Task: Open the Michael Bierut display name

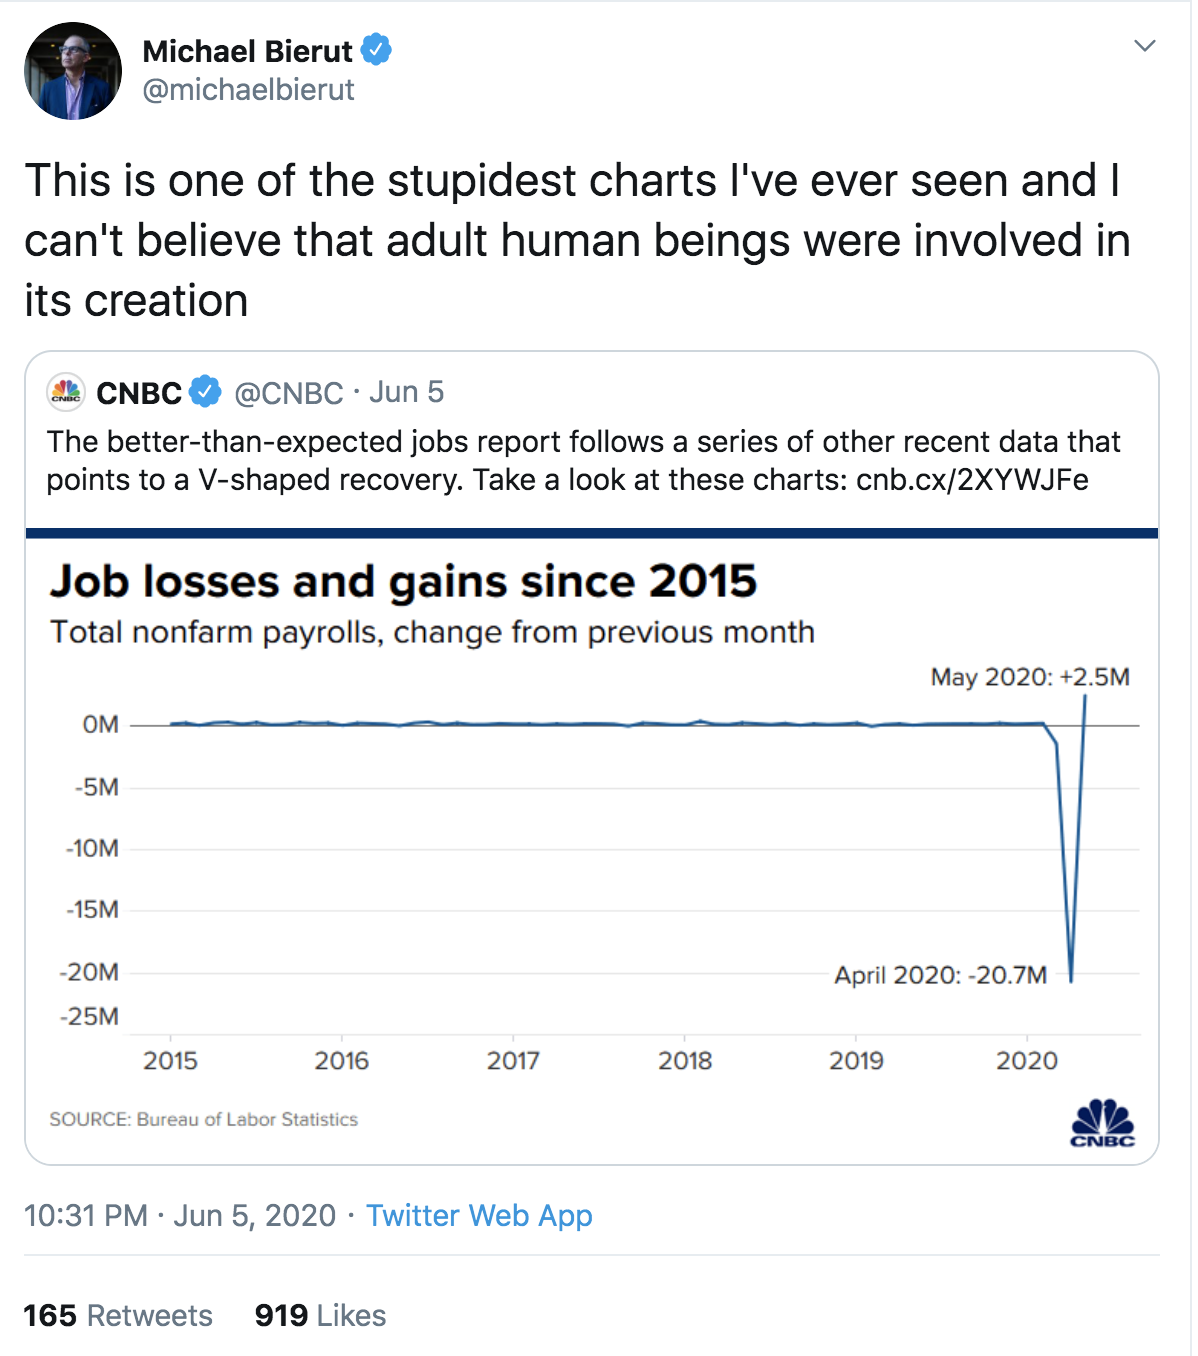Action: coord(247,51)
